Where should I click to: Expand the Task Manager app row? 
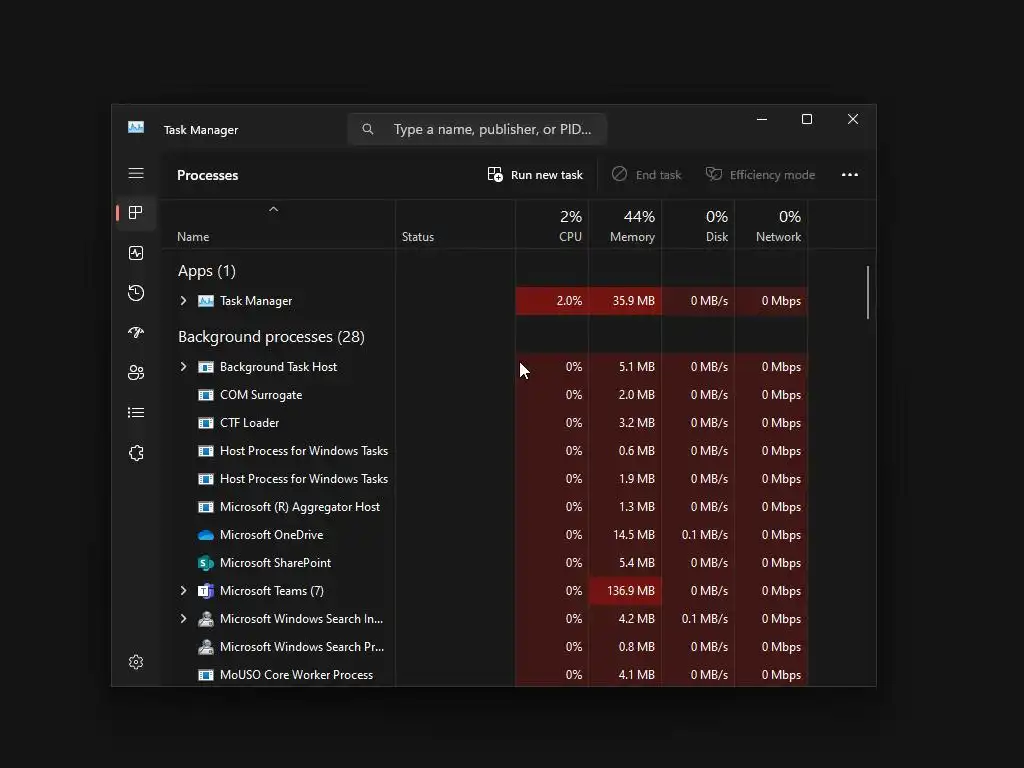click(x=184, y=300)
